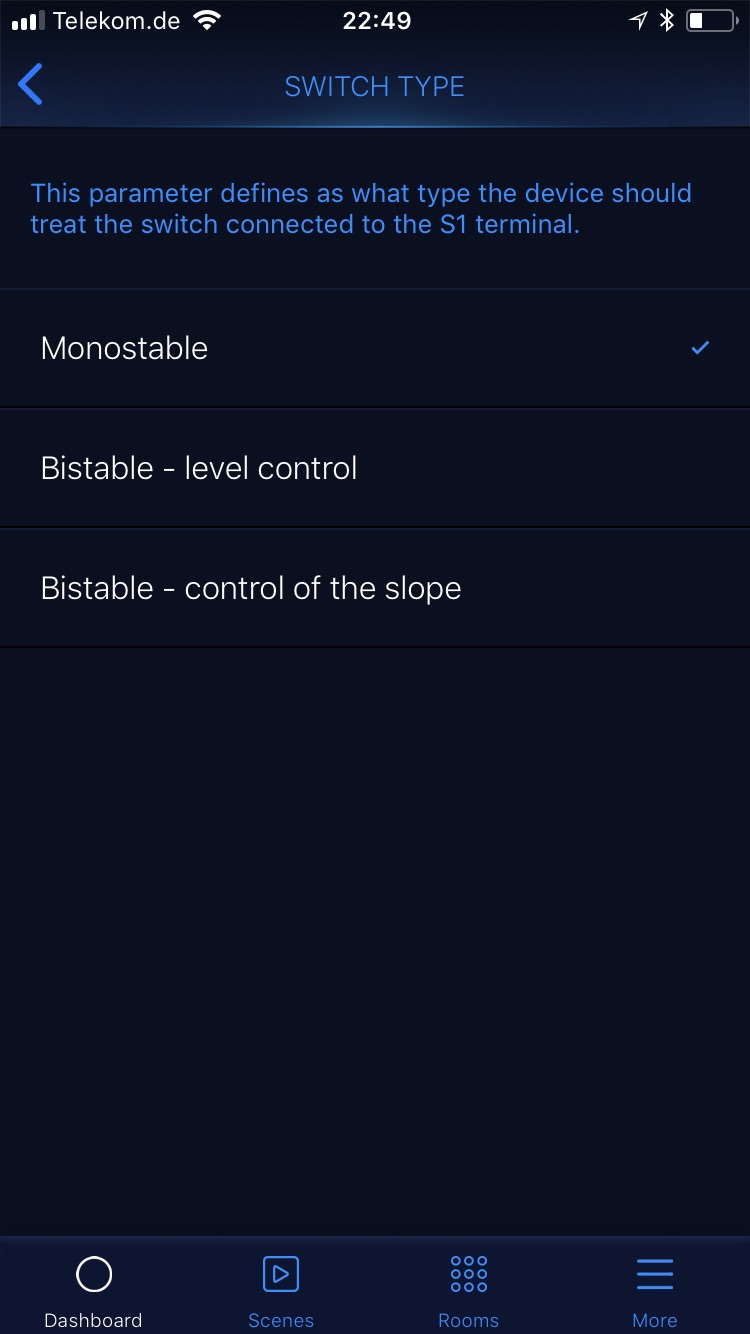Select the Monostable switch type
Image resolution: width=750 pixels, height=1334 pixels.
[125, 348]
